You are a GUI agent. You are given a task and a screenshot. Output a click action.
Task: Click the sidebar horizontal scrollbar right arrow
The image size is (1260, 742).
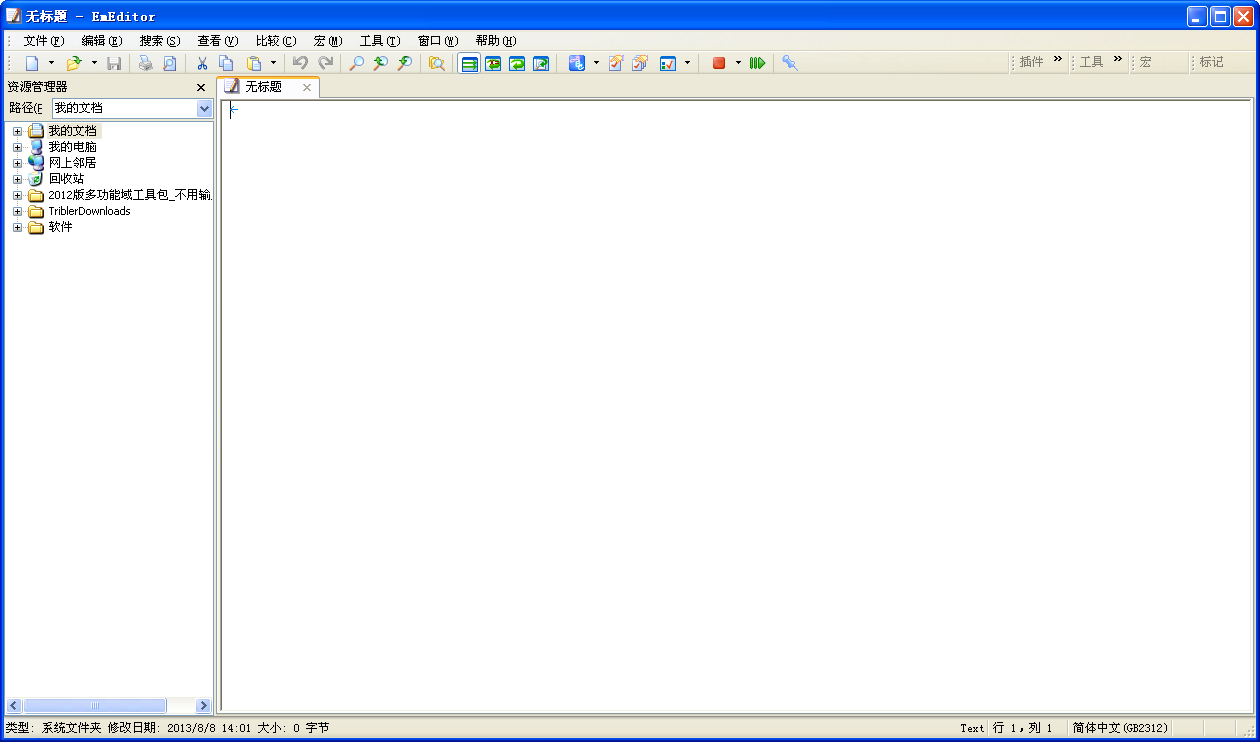click(204, 705)
